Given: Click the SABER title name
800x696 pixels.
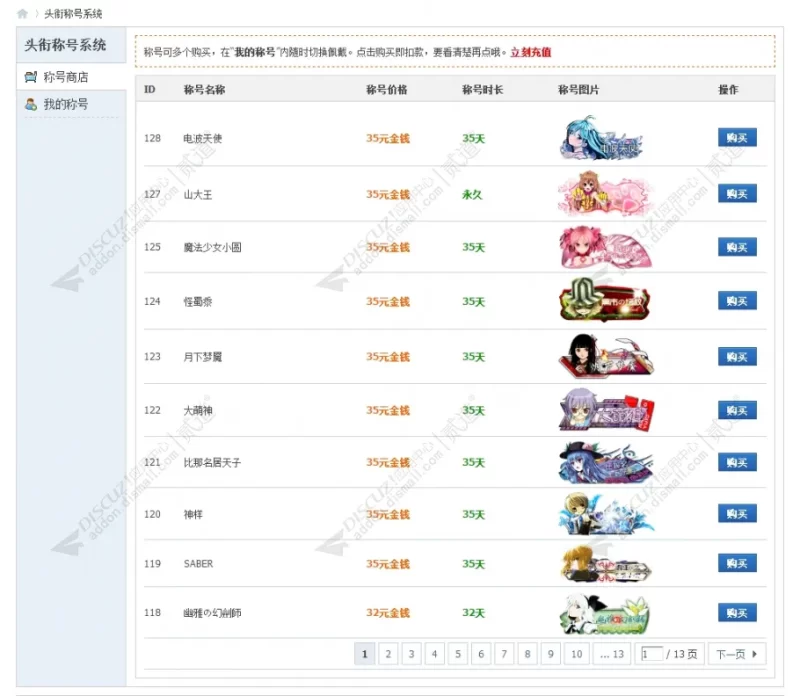Looking at the screenshot, I should tap(198, 564).
